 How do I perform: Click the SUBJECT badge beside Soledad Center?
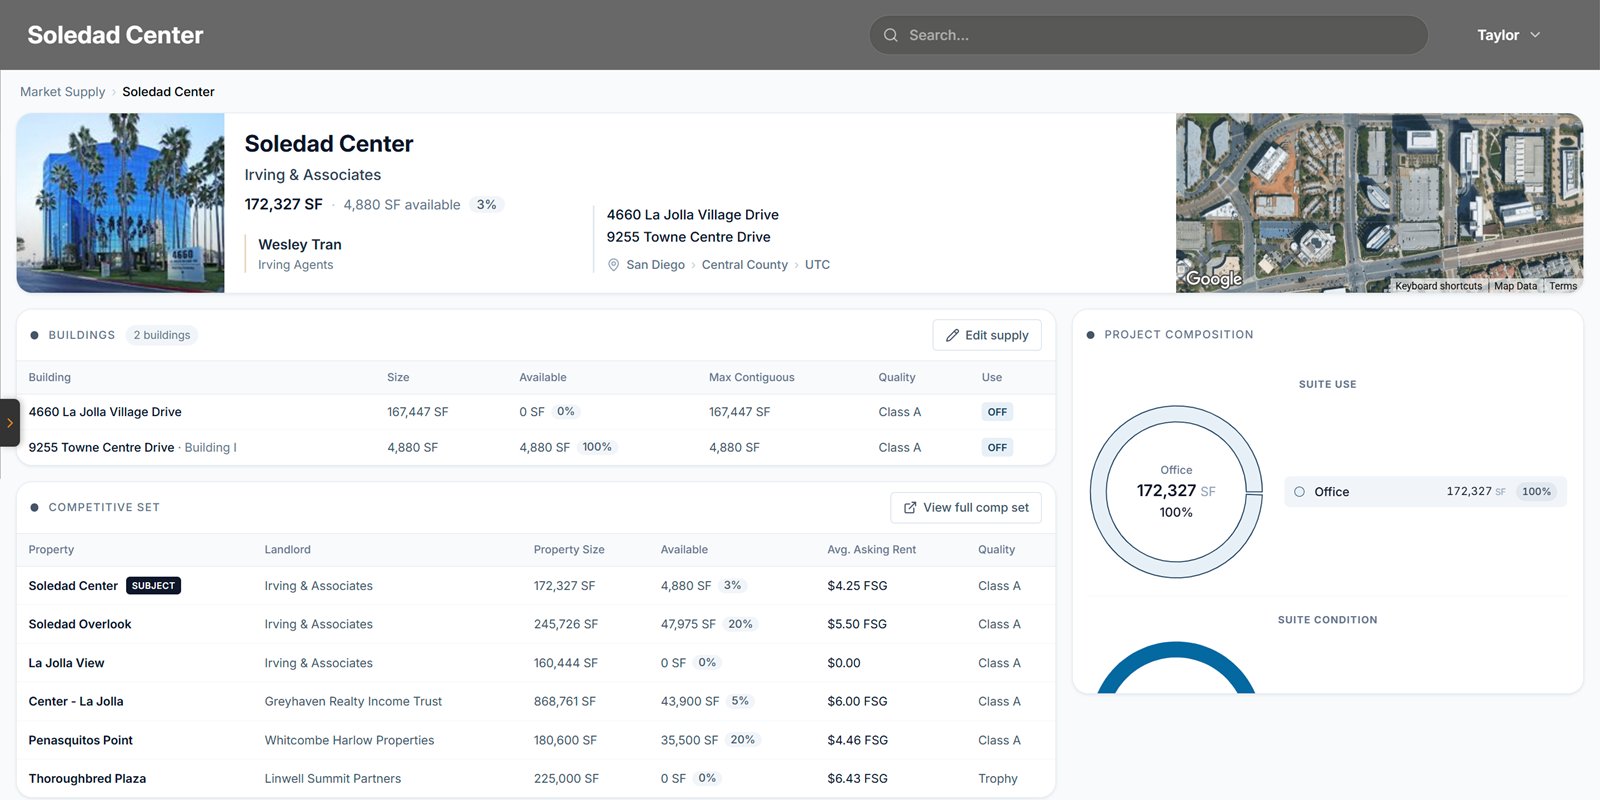153,586
